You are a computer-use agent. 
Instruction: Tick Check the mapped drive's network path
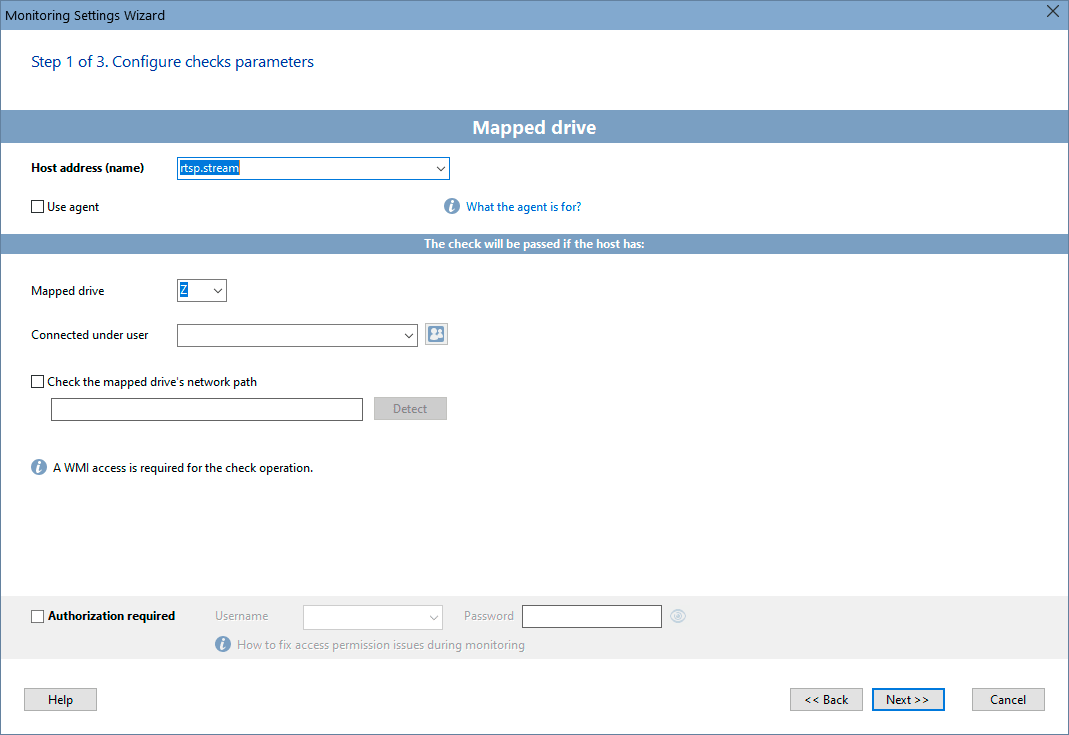click(38, 381)
